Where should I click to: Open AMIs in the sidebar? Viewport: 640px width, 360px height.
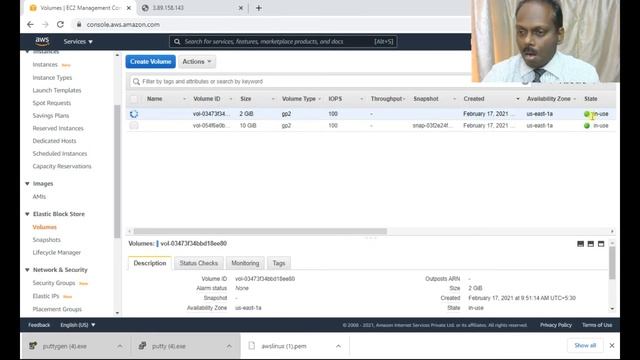point(39,197)
